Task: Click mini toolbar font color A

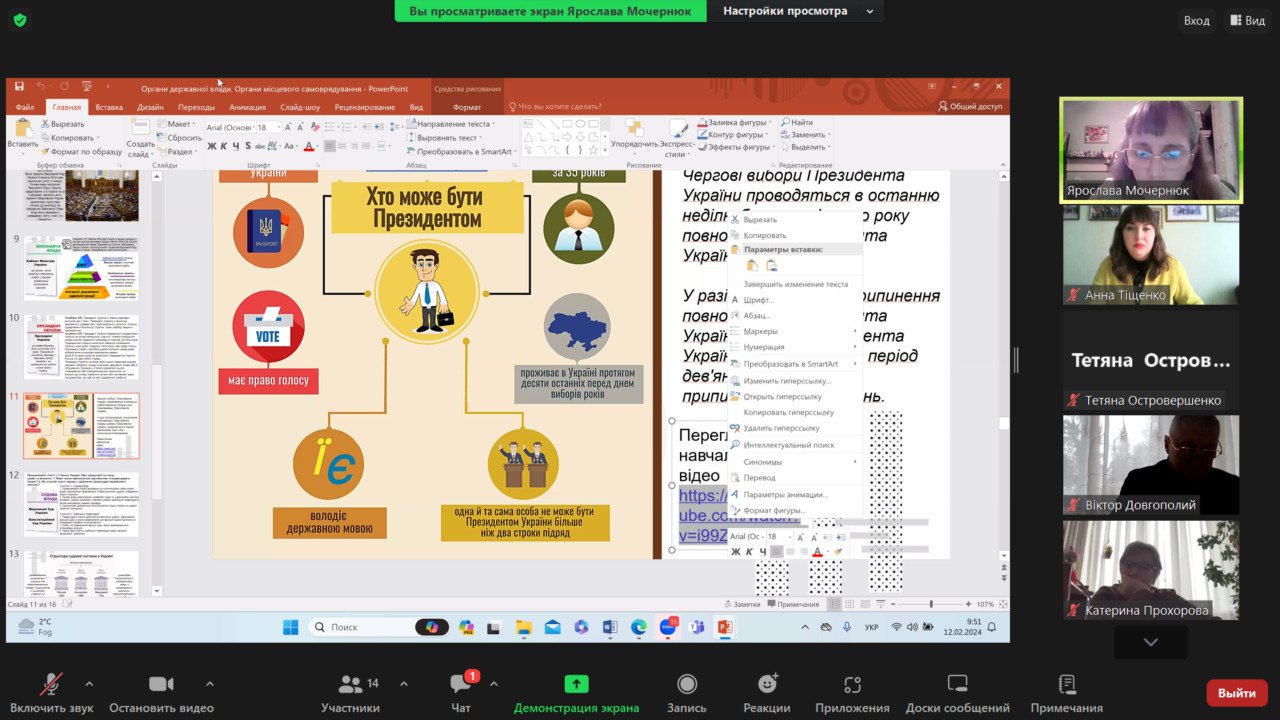Action: [x=817, y=552]
